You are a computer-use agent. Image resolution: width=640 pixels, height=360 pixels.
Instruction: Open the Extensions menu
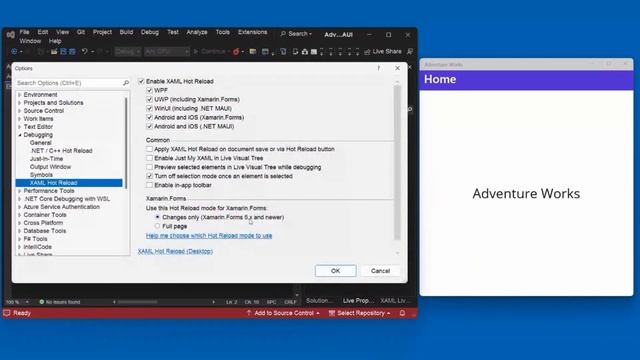coord(253,32)
